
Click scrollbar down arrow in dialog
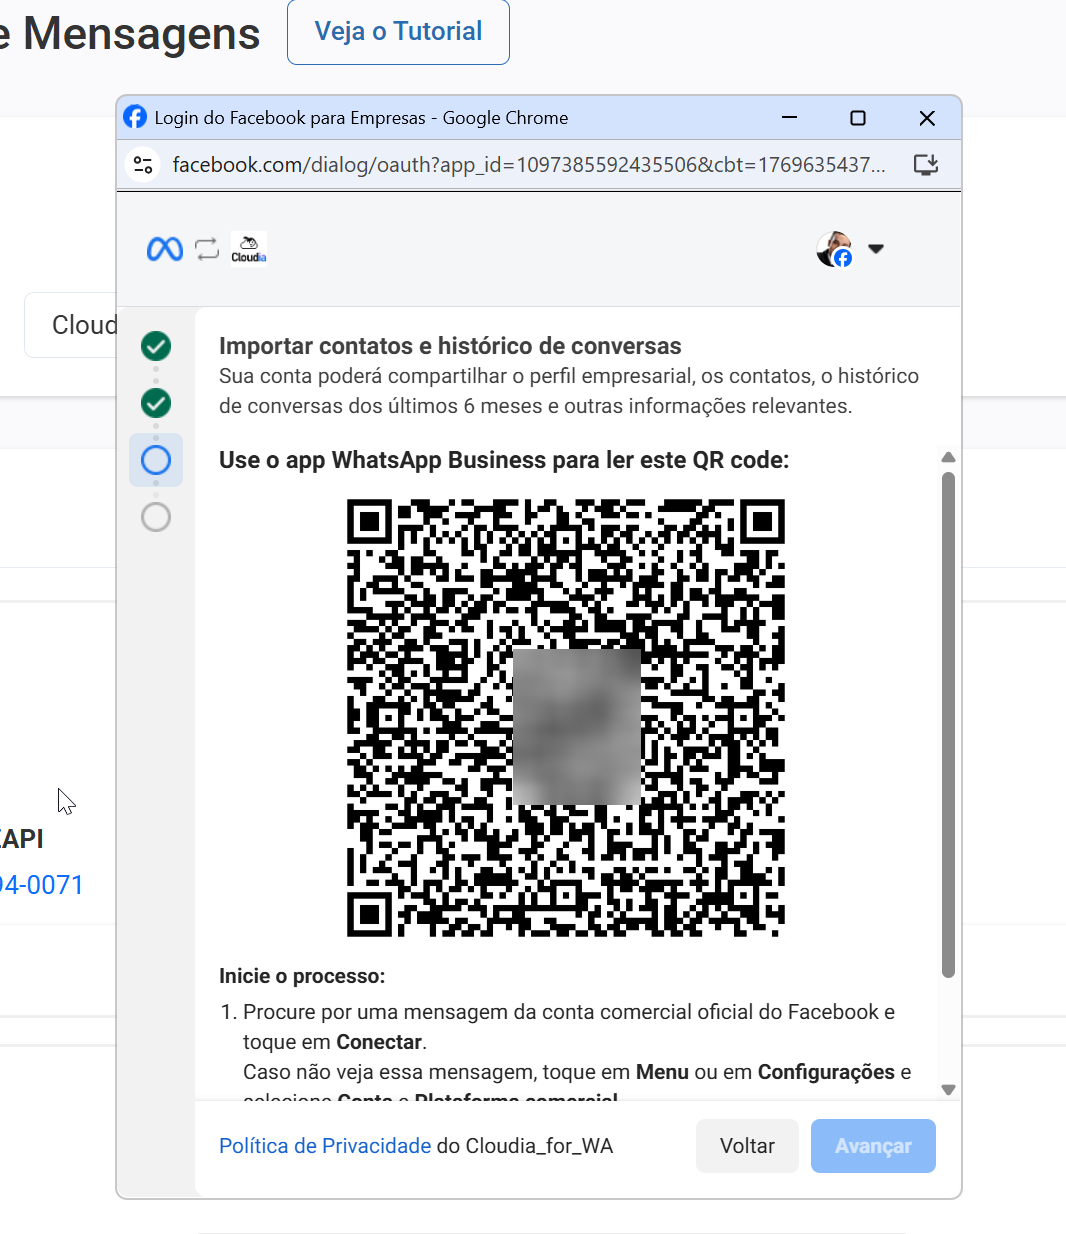(x=949, y=1090)
